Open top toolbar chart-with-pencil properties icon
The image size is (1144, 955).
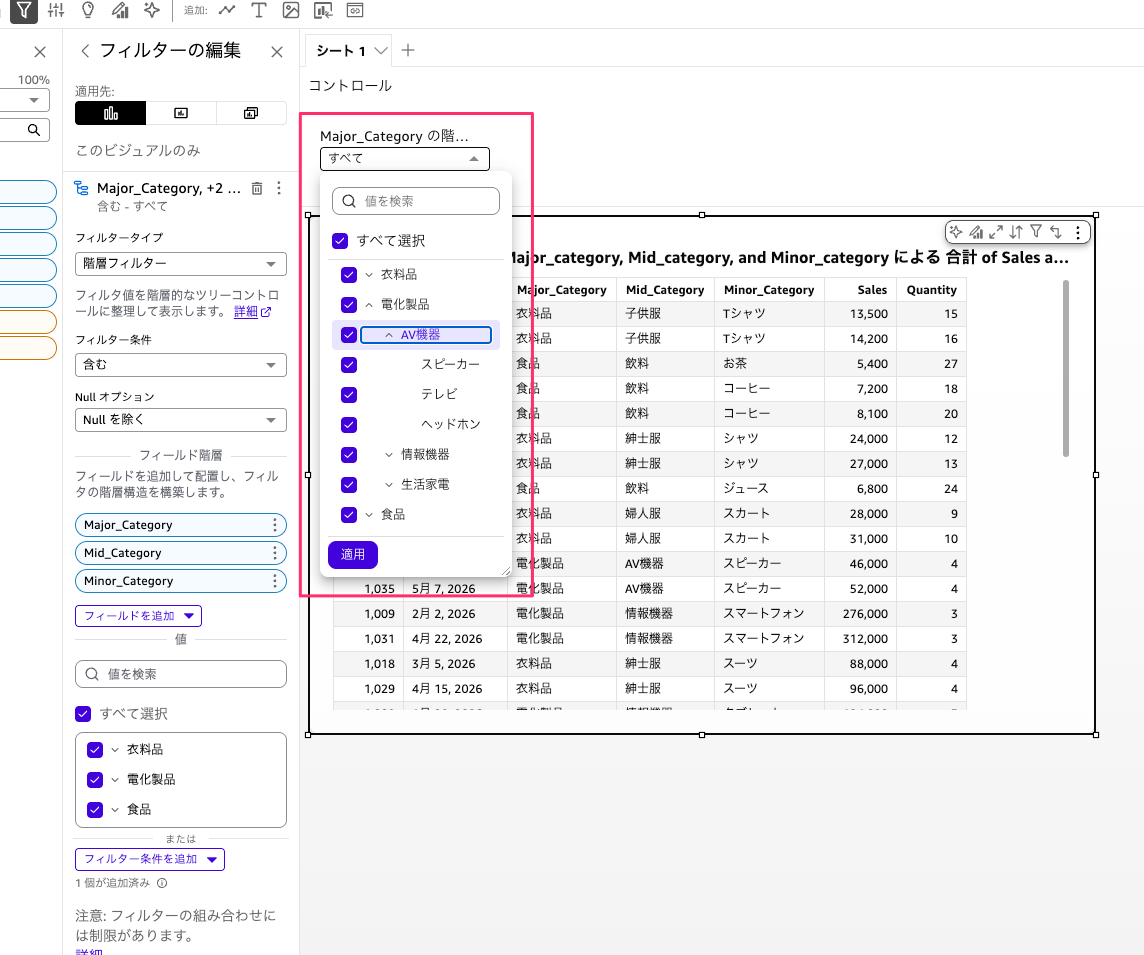pyautogui.click(x=120, y=10)
